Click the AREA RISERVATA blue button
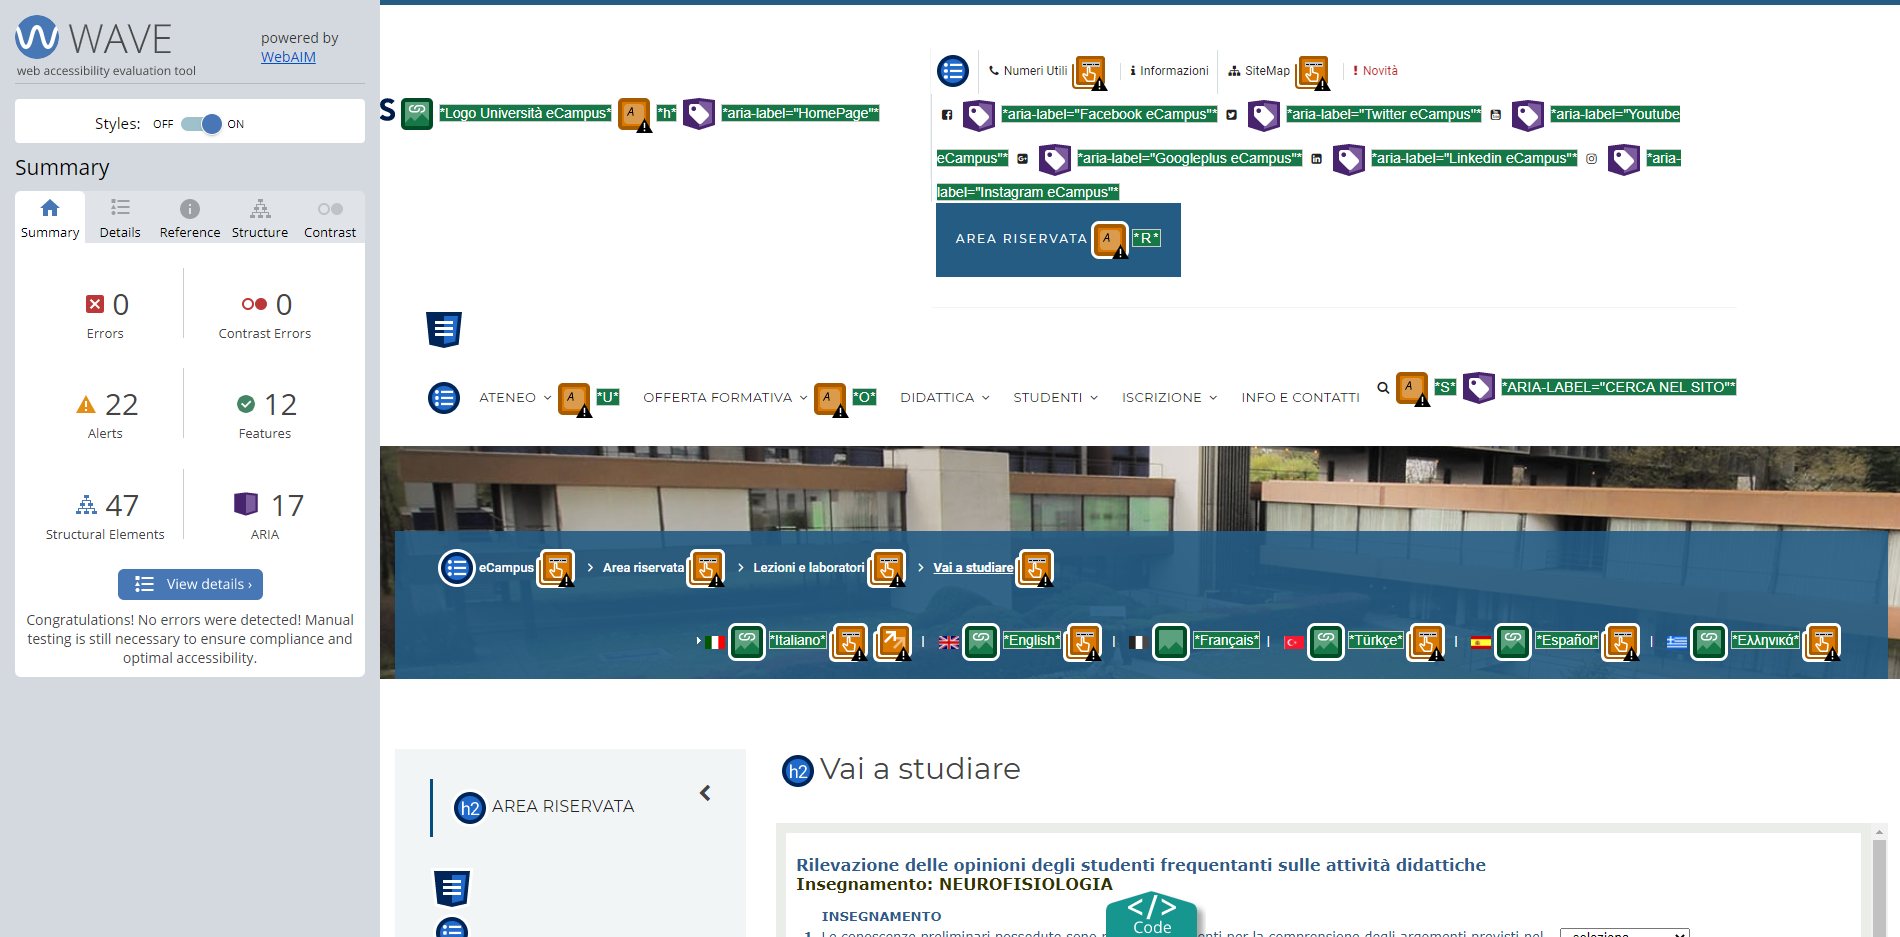Image resolution: width=1900 pixels, height=937 pixels. coord(1020,239)
